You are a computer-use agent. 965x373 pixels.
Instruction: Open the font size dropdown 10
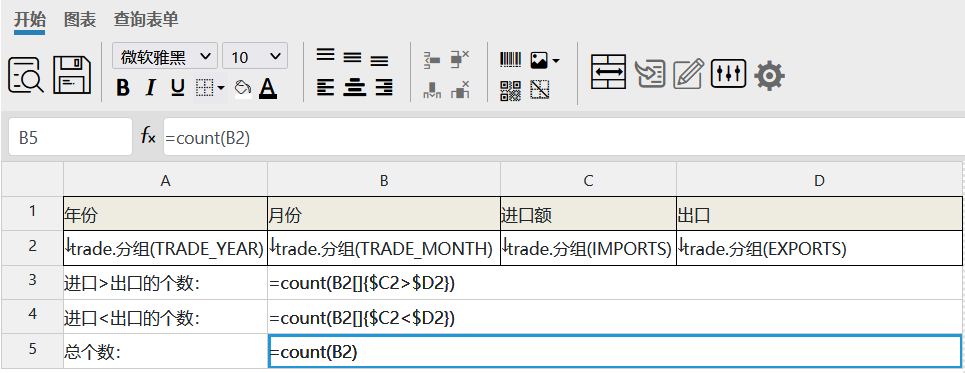(255, 57)
